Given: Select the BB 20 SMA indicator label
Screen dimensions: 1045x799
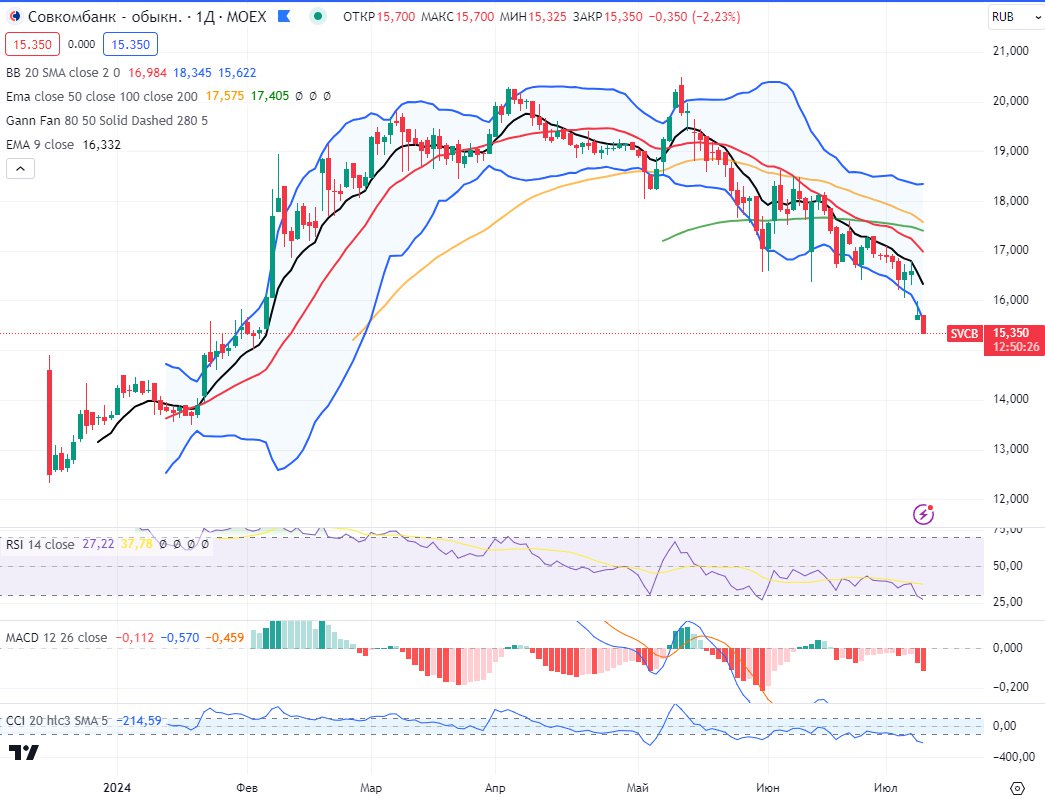Looking at the screenshot, I should (63, 73).
